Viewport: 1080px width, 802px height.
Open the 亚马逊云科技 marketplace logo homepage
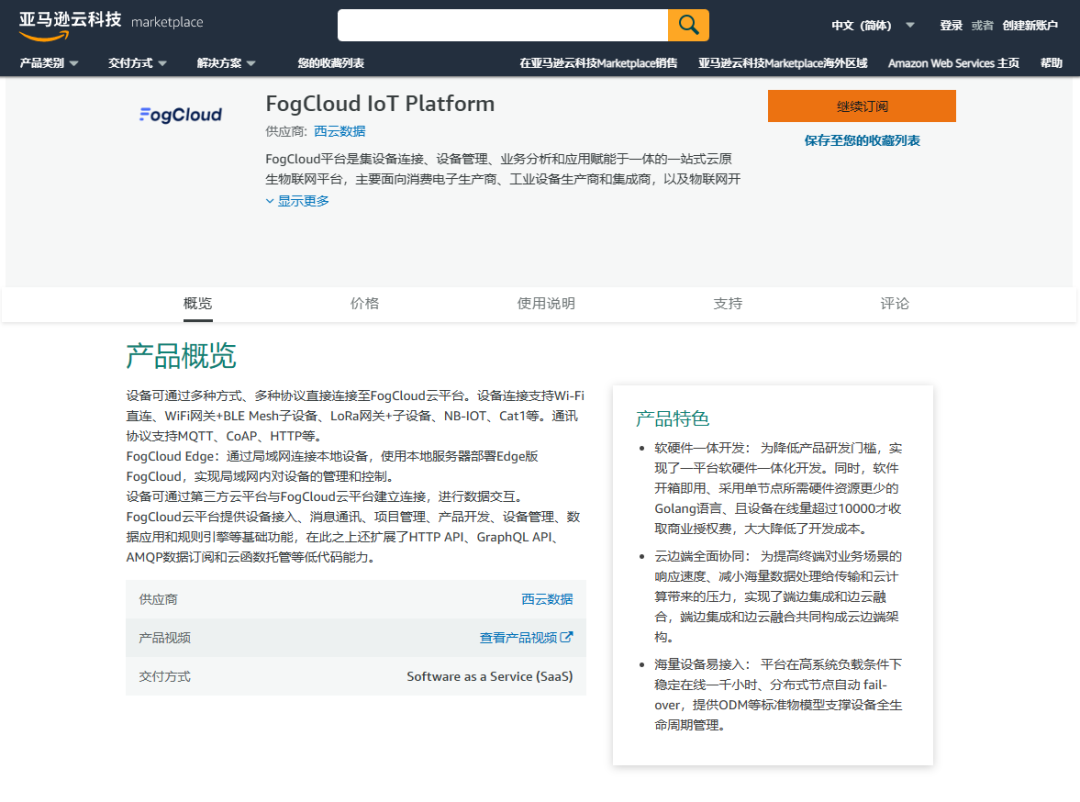tap(111, 25)
